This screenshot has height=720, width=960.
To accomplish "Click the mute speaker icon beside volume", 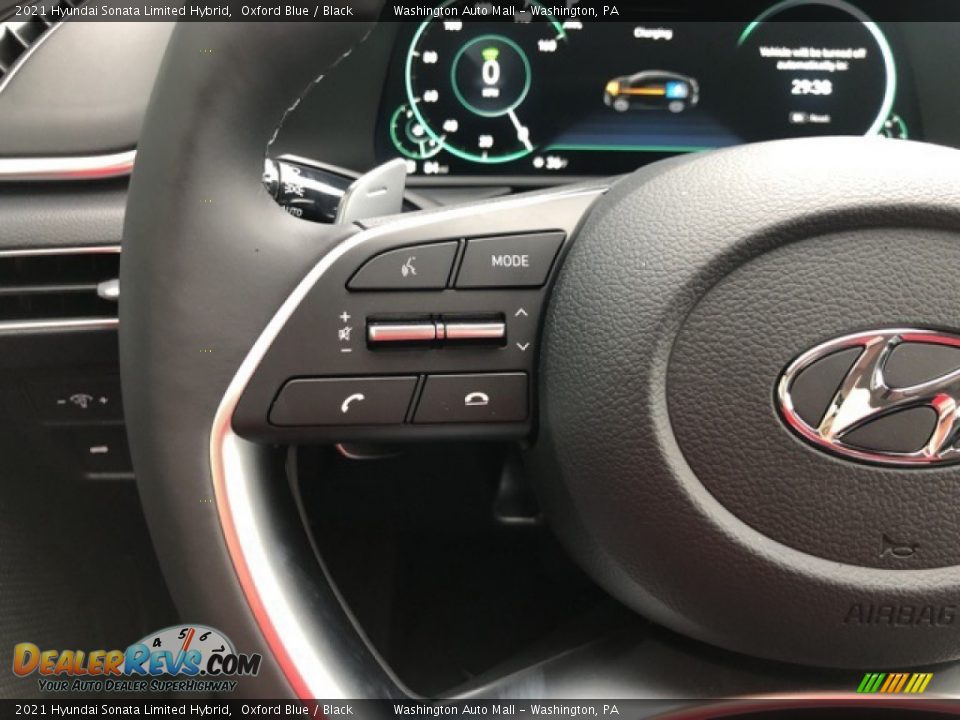I will click(x=345, y=334).
